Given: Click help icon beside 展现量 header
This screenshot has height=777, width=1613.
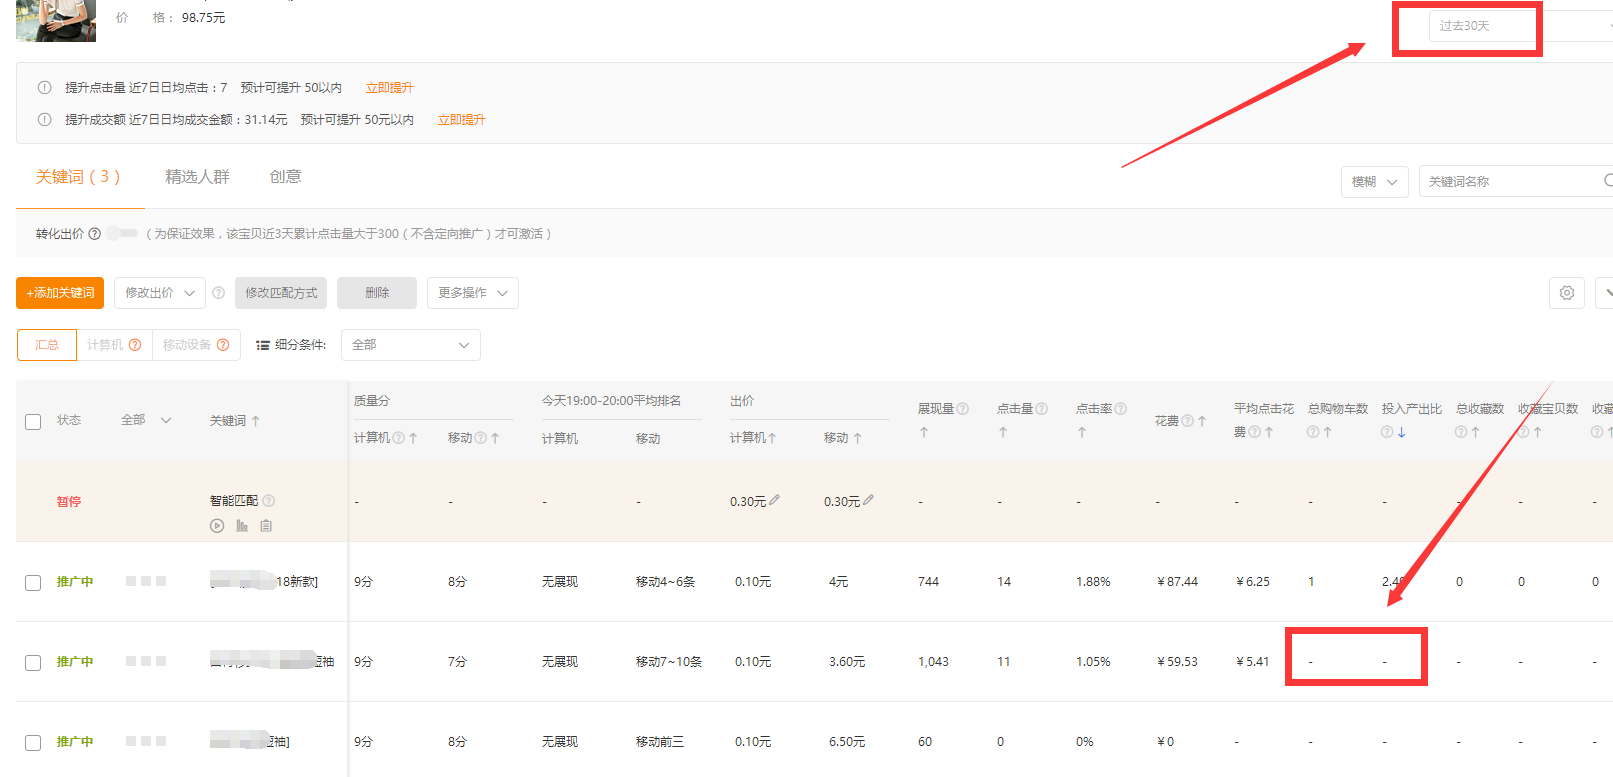Looking at the screenshot, I should 963,409.
